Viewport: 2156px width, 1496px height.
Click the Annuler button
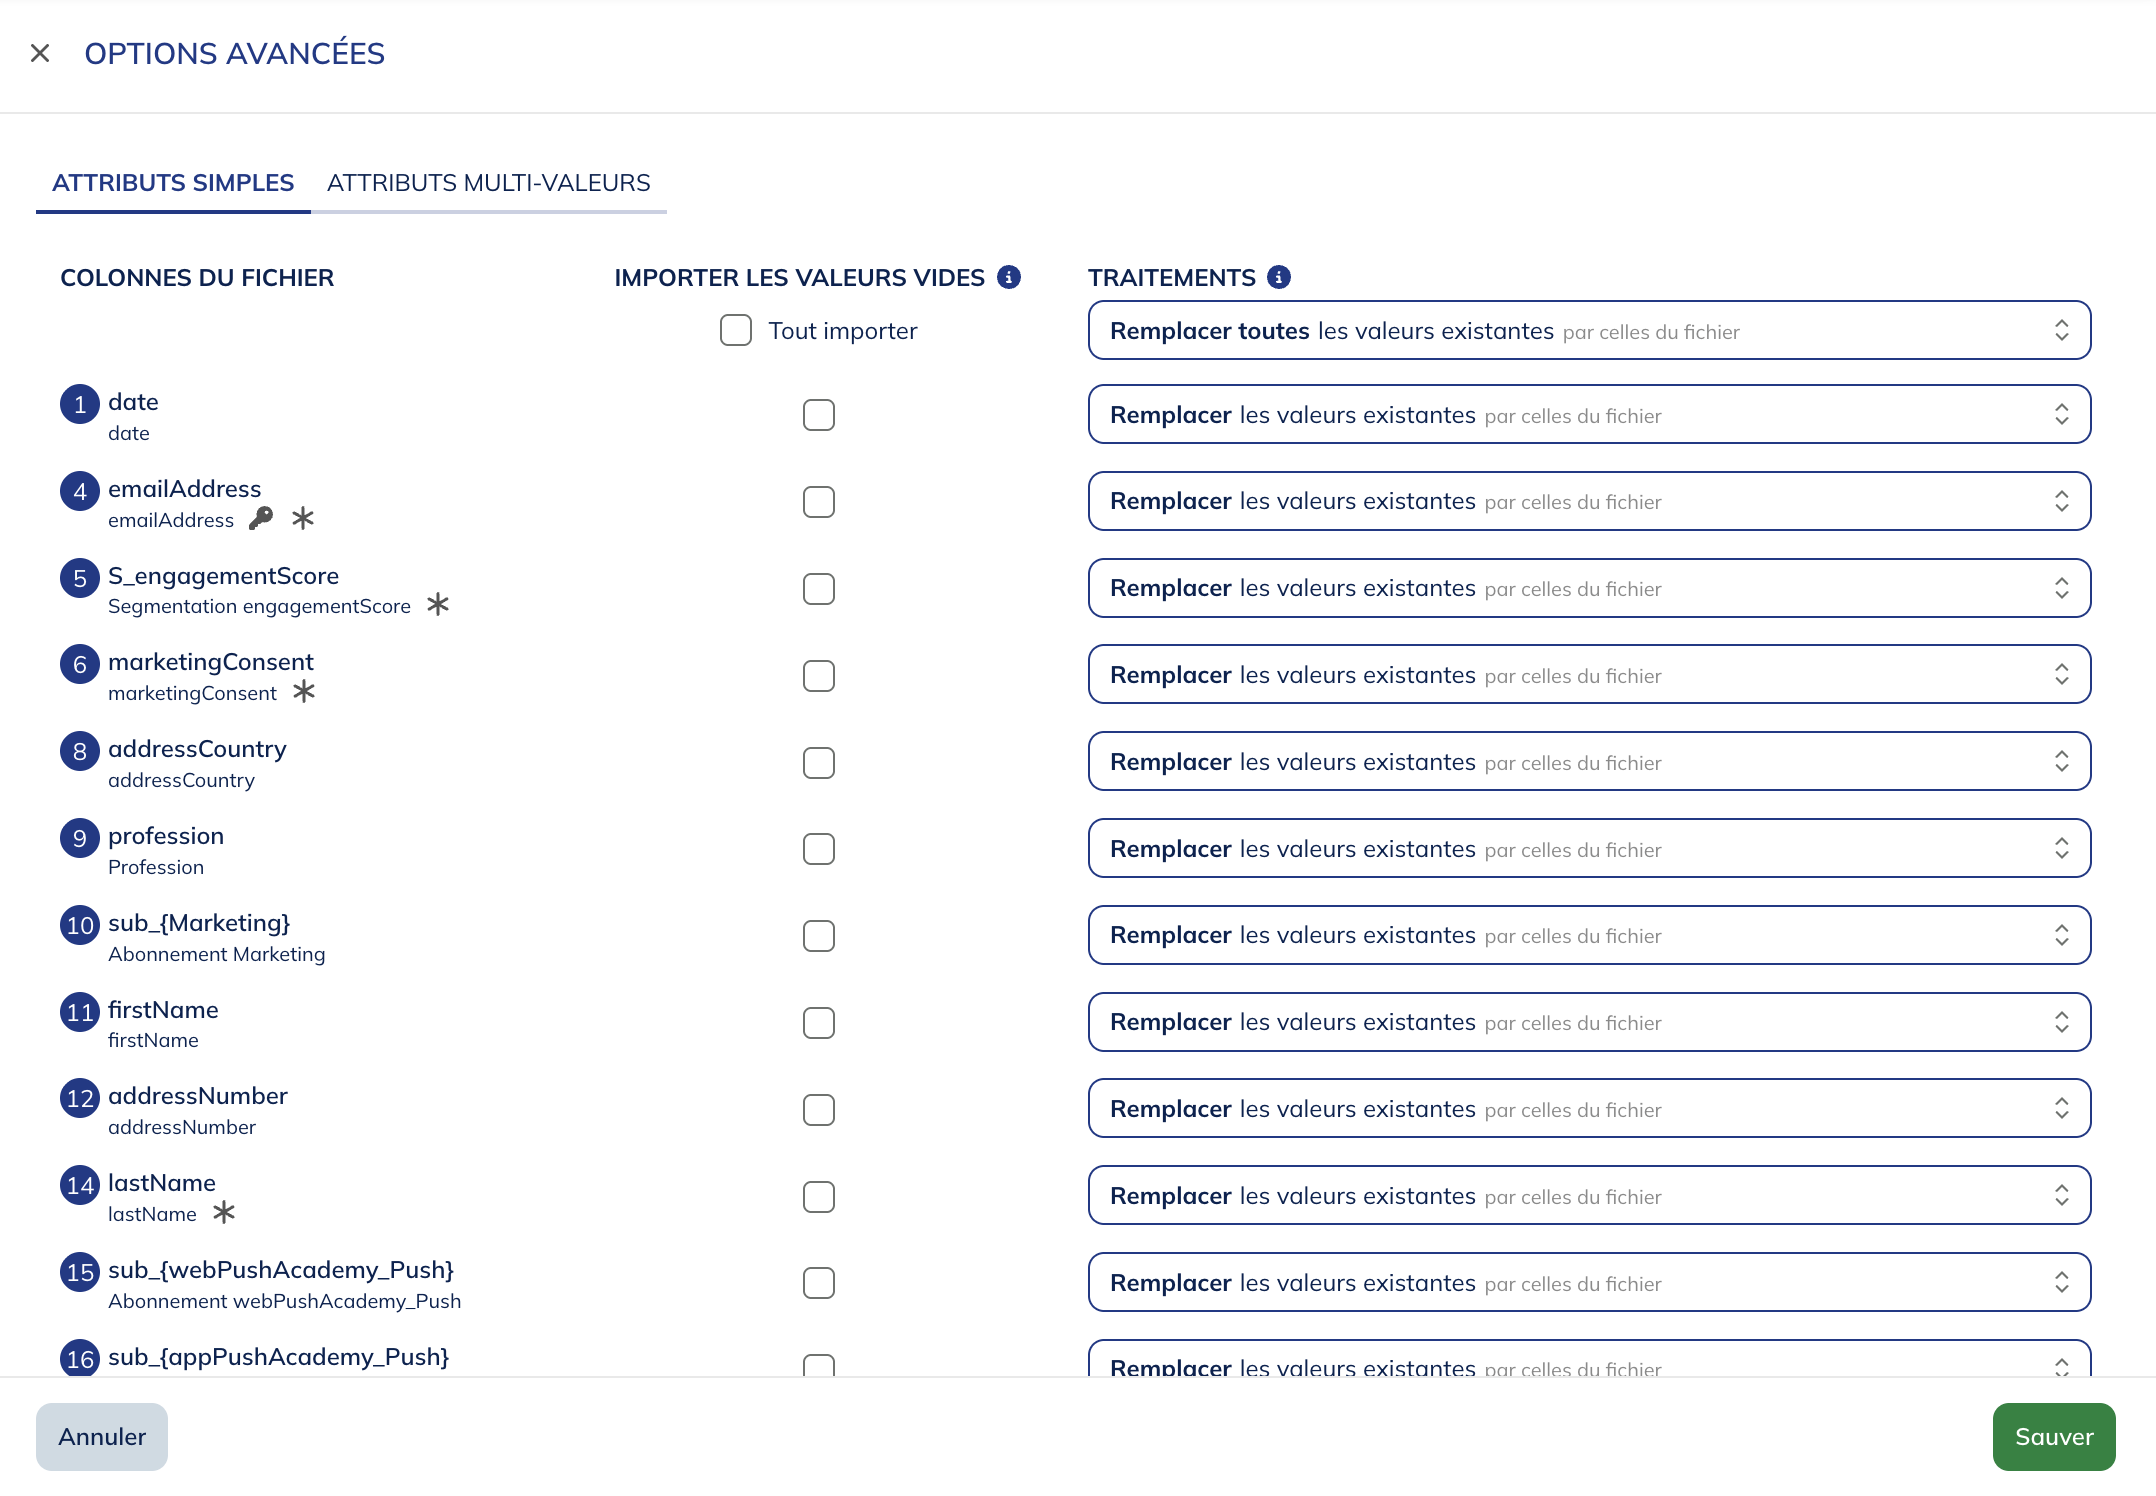pos(101,1437)
